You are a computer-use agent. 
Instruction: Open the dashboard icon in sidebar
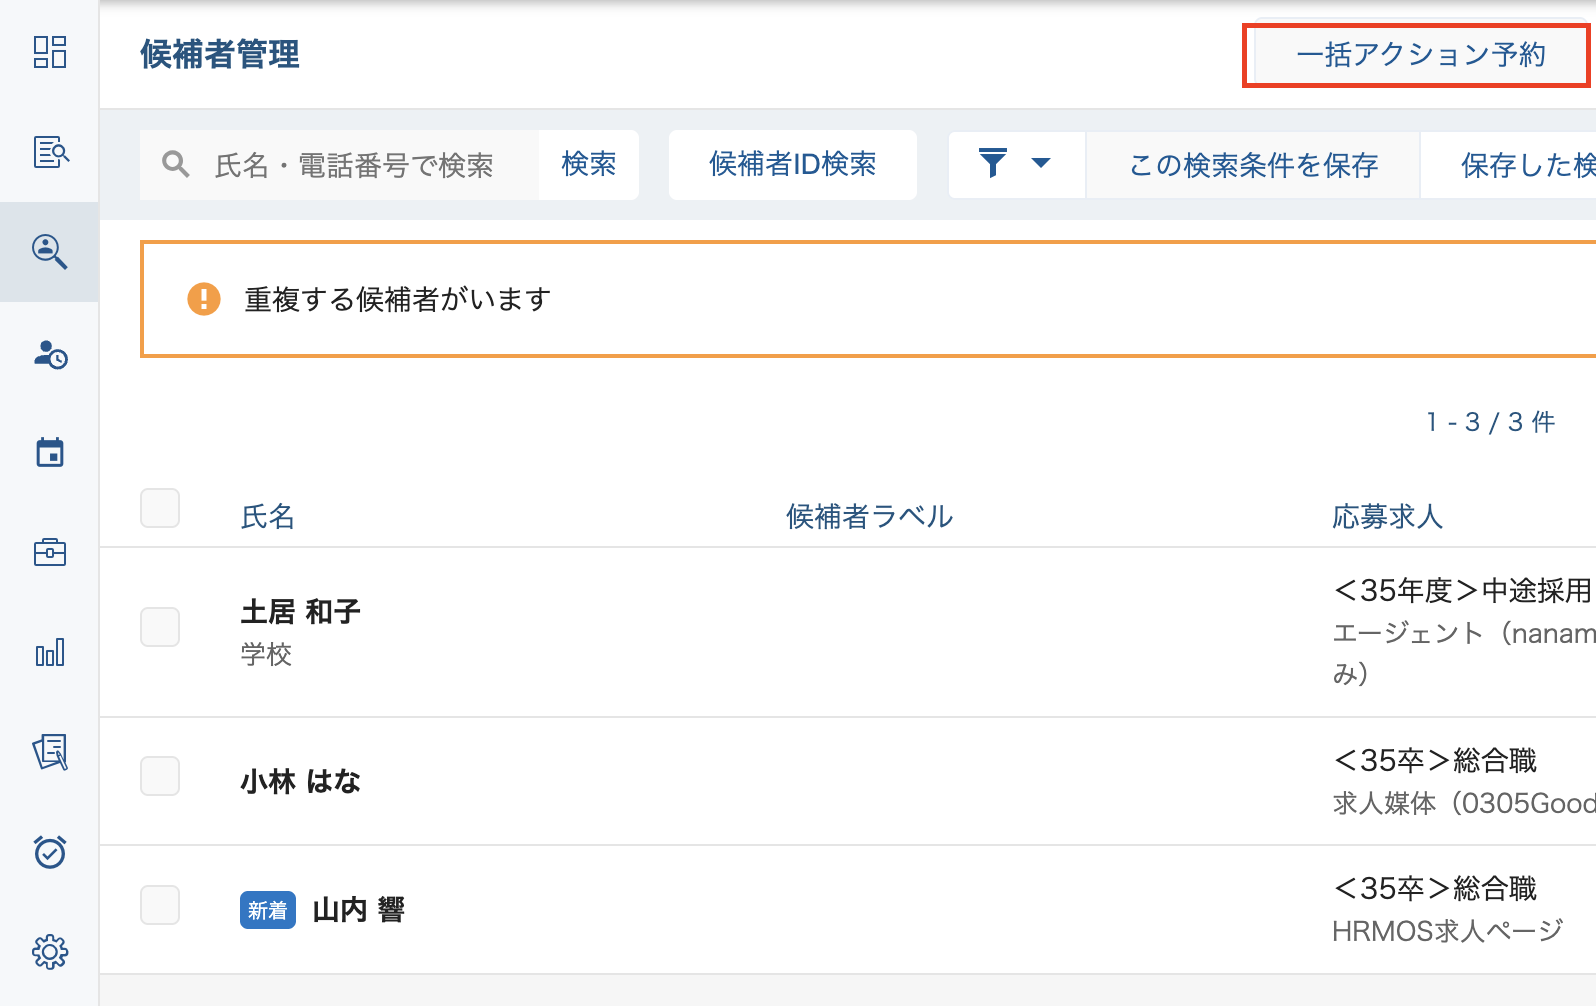click(x=49, y=52)
